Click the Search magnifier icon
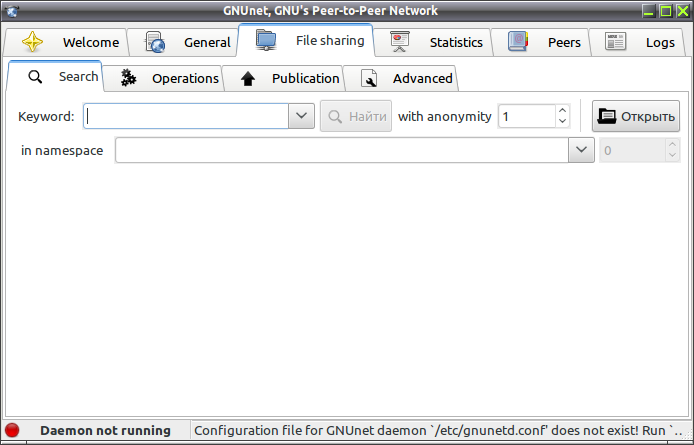The height and width of the screenshot is (445, 694). [35, 77]
